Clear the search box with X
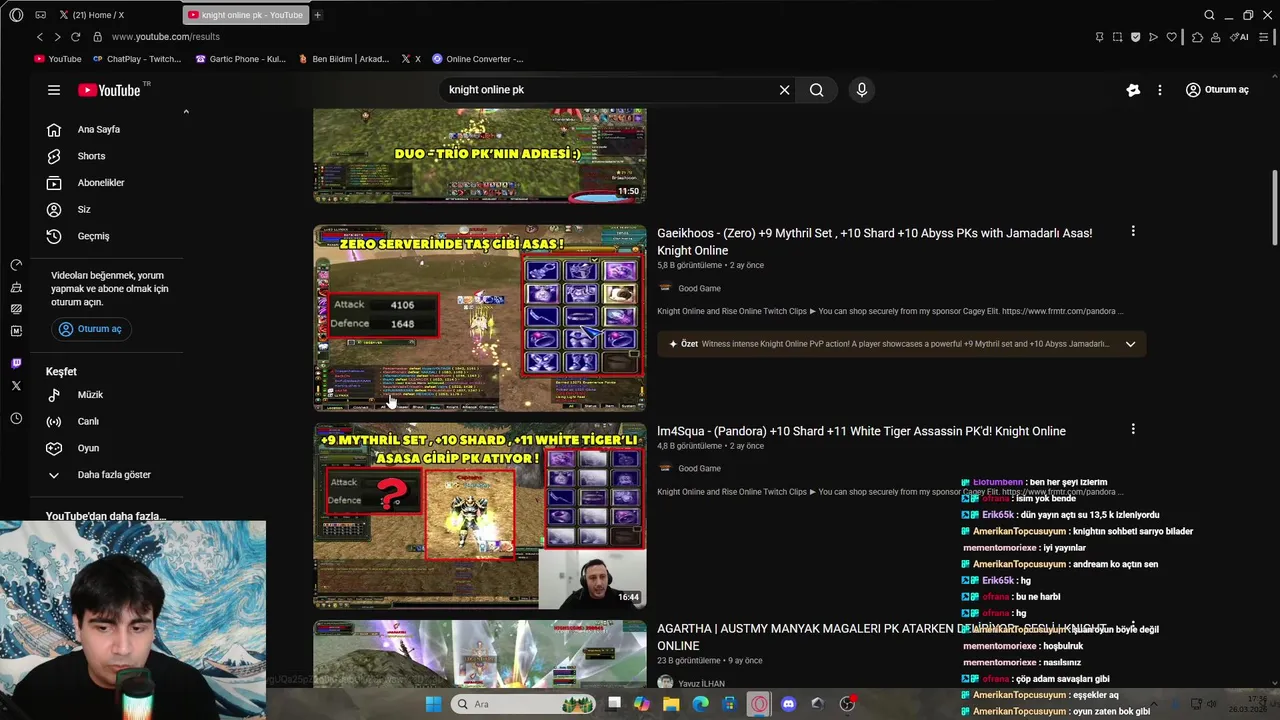Image resolution: width=1280 pixels, height=720 pixels. tap(784, 90)
